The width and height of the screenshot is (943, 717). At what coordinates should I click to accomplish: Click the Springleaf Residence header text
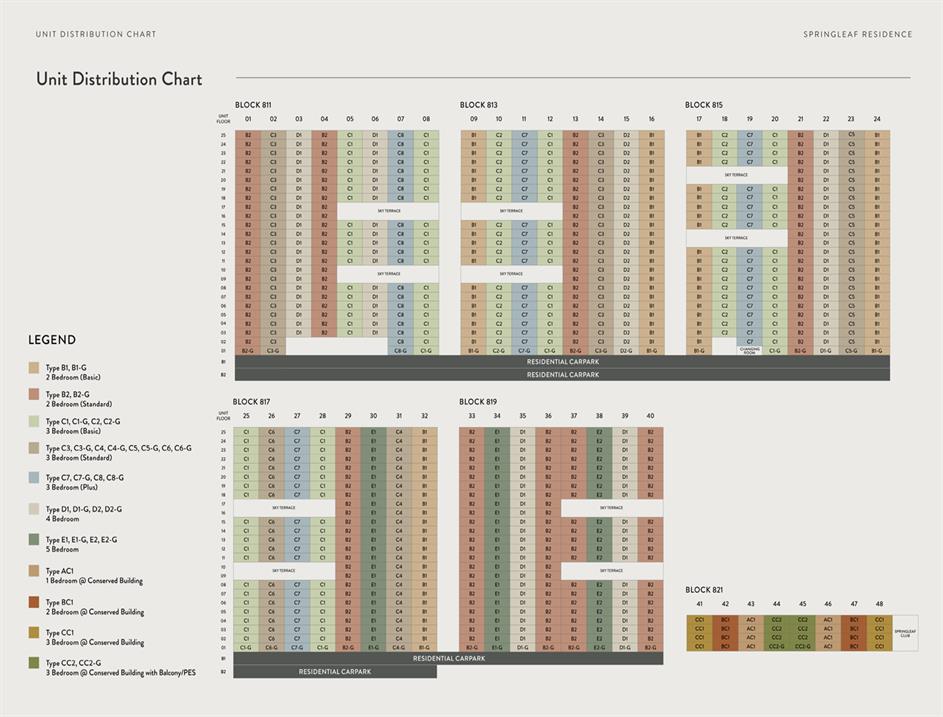coord(857,34)
